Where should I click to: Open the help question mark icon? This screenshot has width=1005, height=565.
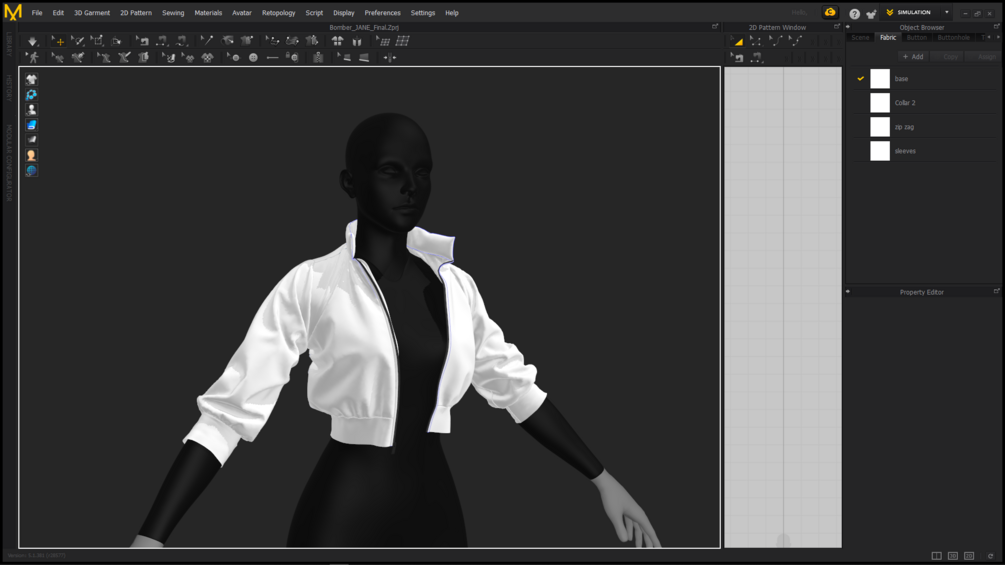(x=854, y=13)
